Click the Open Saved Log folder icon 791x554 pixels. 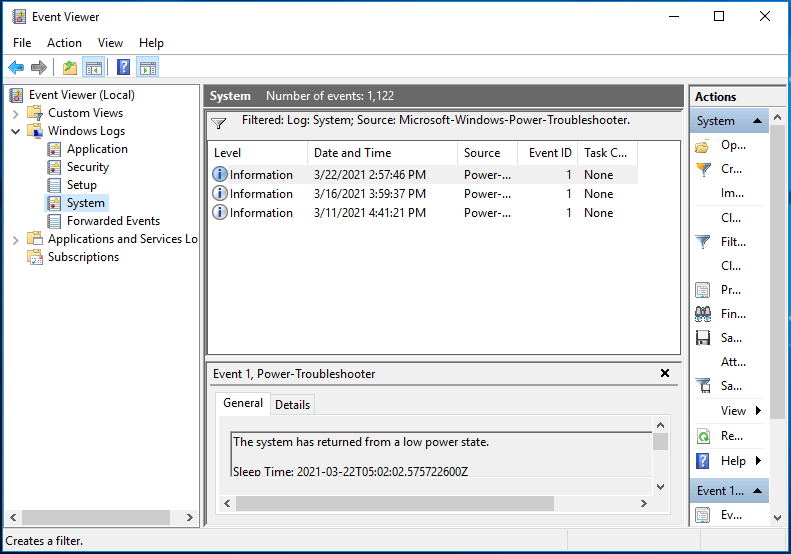pyautogui.click(x=703, y=145)
